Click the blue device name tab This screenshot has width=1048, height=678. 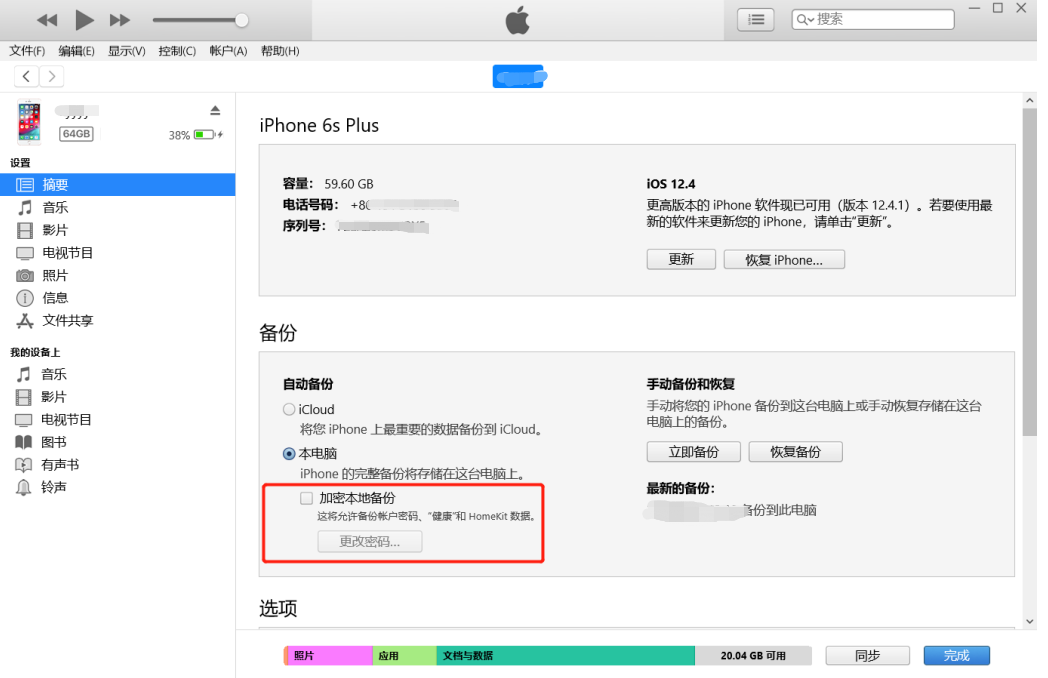[519, 76]
